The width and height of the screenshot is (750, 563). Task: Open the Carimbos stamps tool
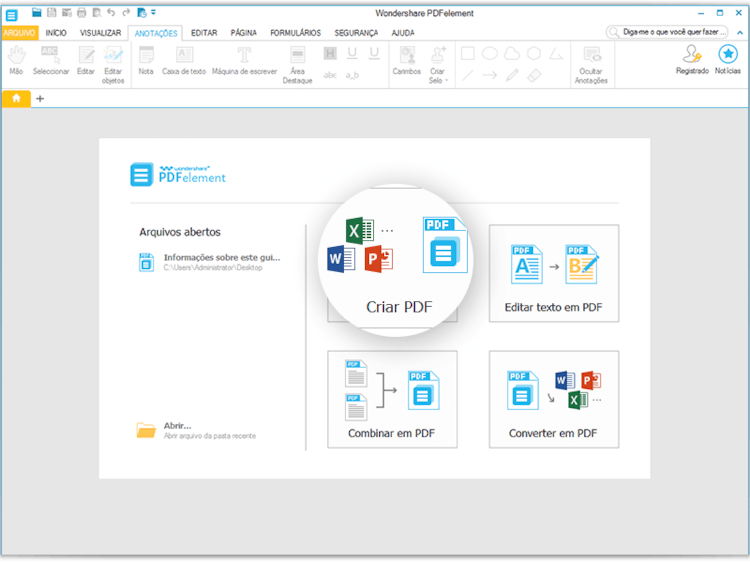click(x=407, y=61)
